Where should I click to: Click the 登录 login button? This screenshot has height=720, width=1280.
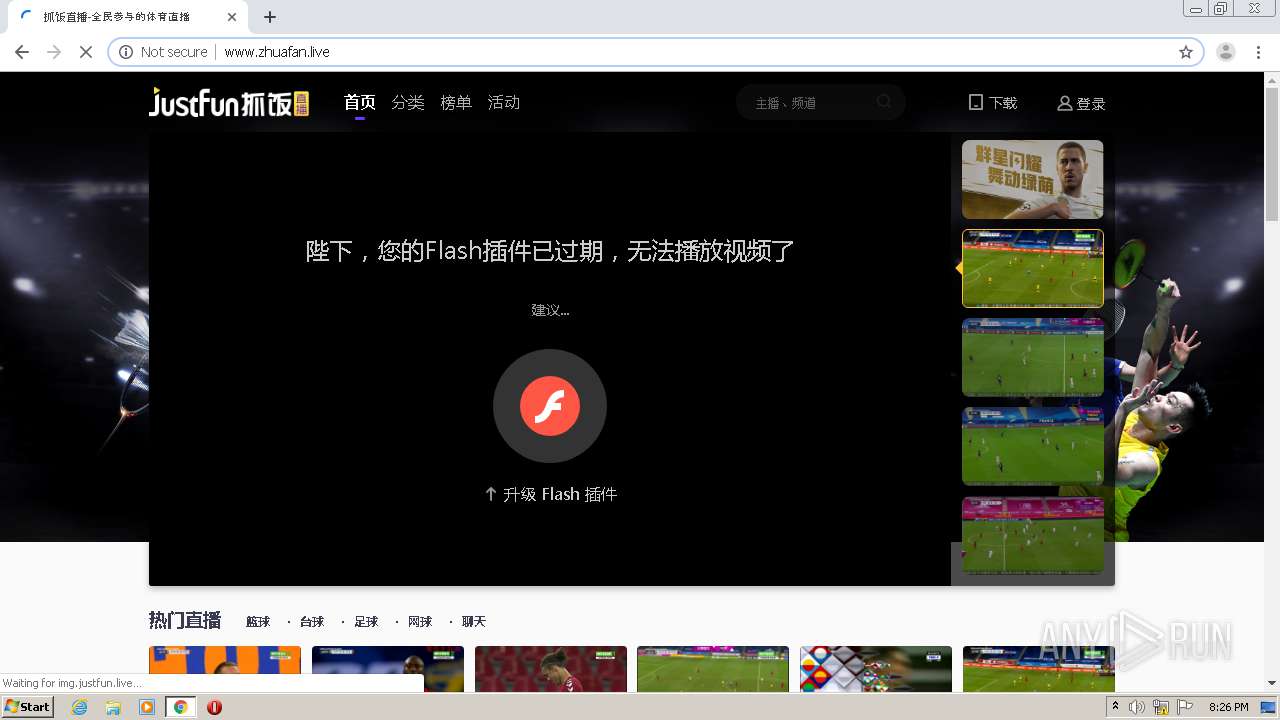(x=1081, y=103)
